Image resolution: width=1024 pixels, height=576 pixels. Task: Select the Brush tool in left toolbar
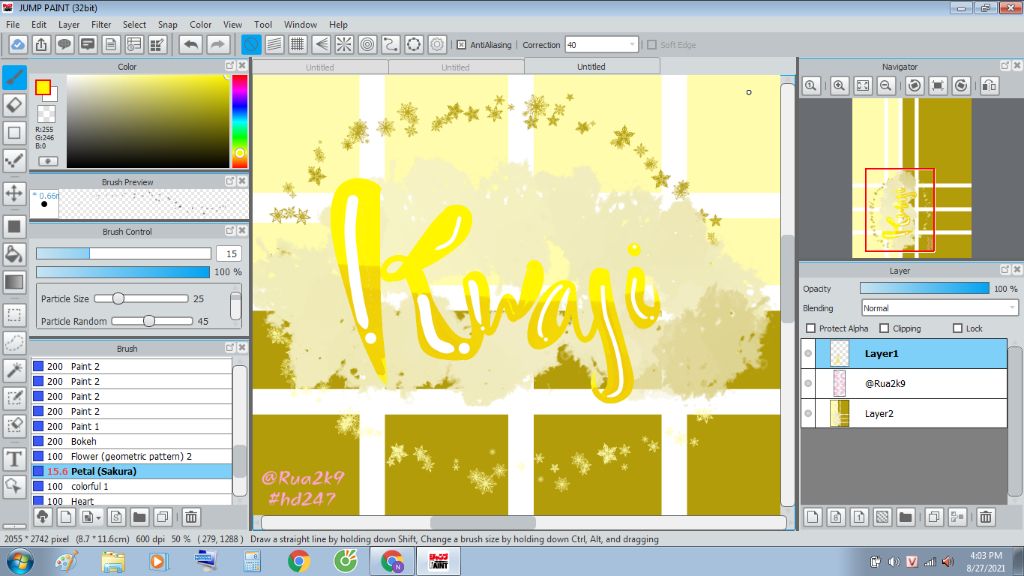(14, 77)
